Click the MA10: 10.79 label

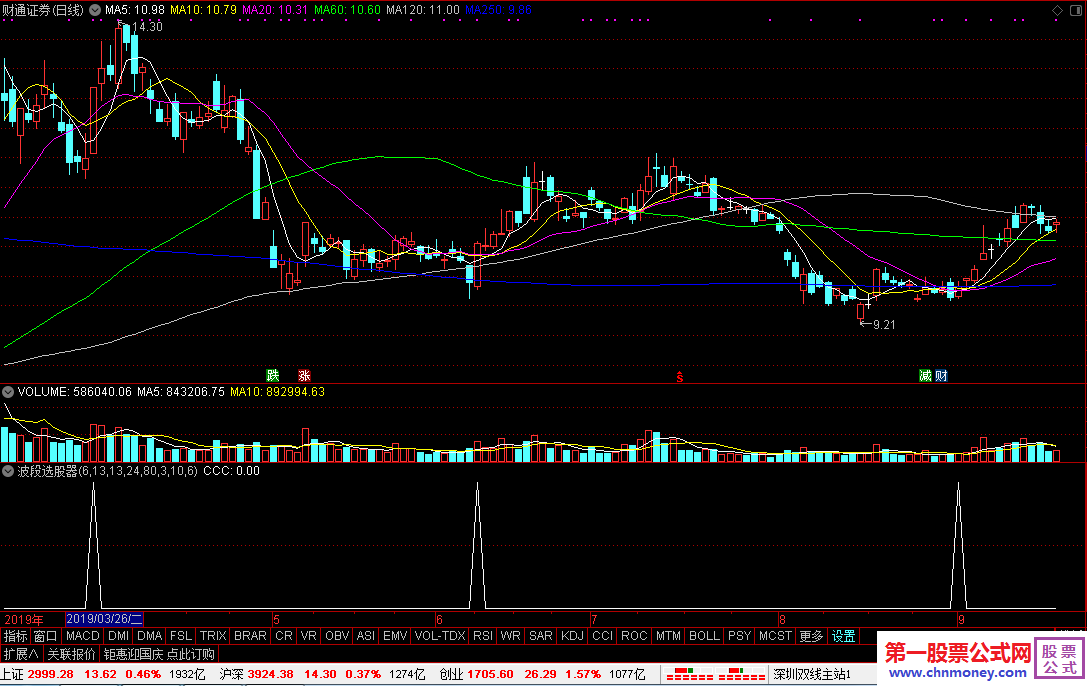[x=203, y=10]
